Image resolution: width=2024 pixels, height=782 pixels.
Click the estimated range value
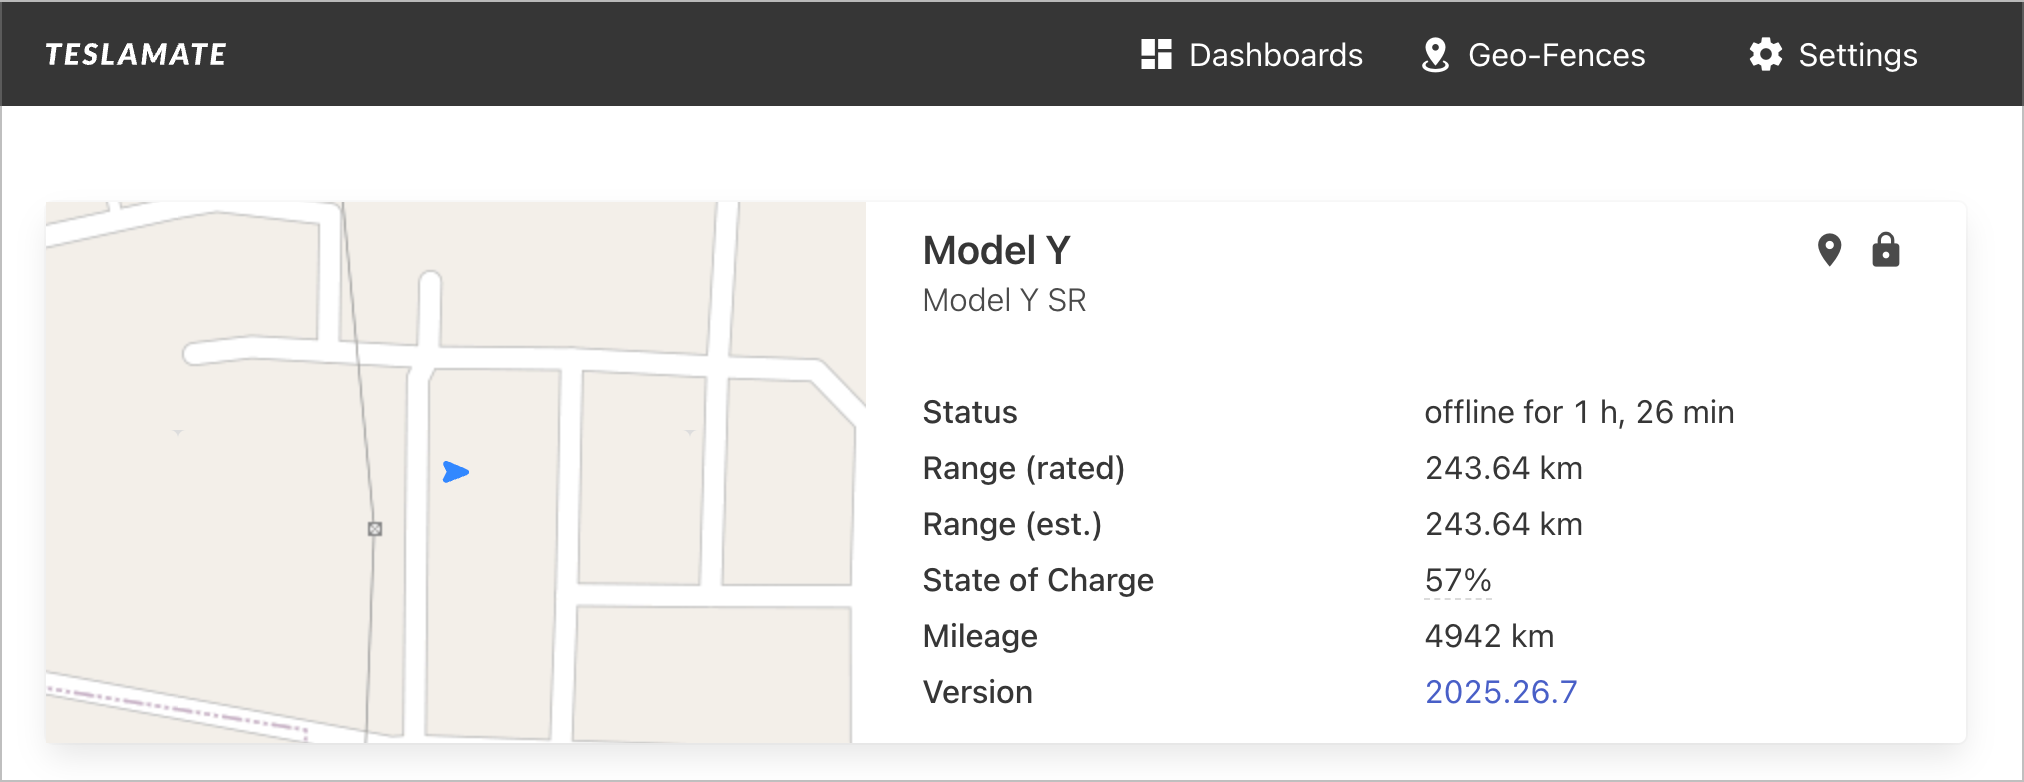[1503, 524]
